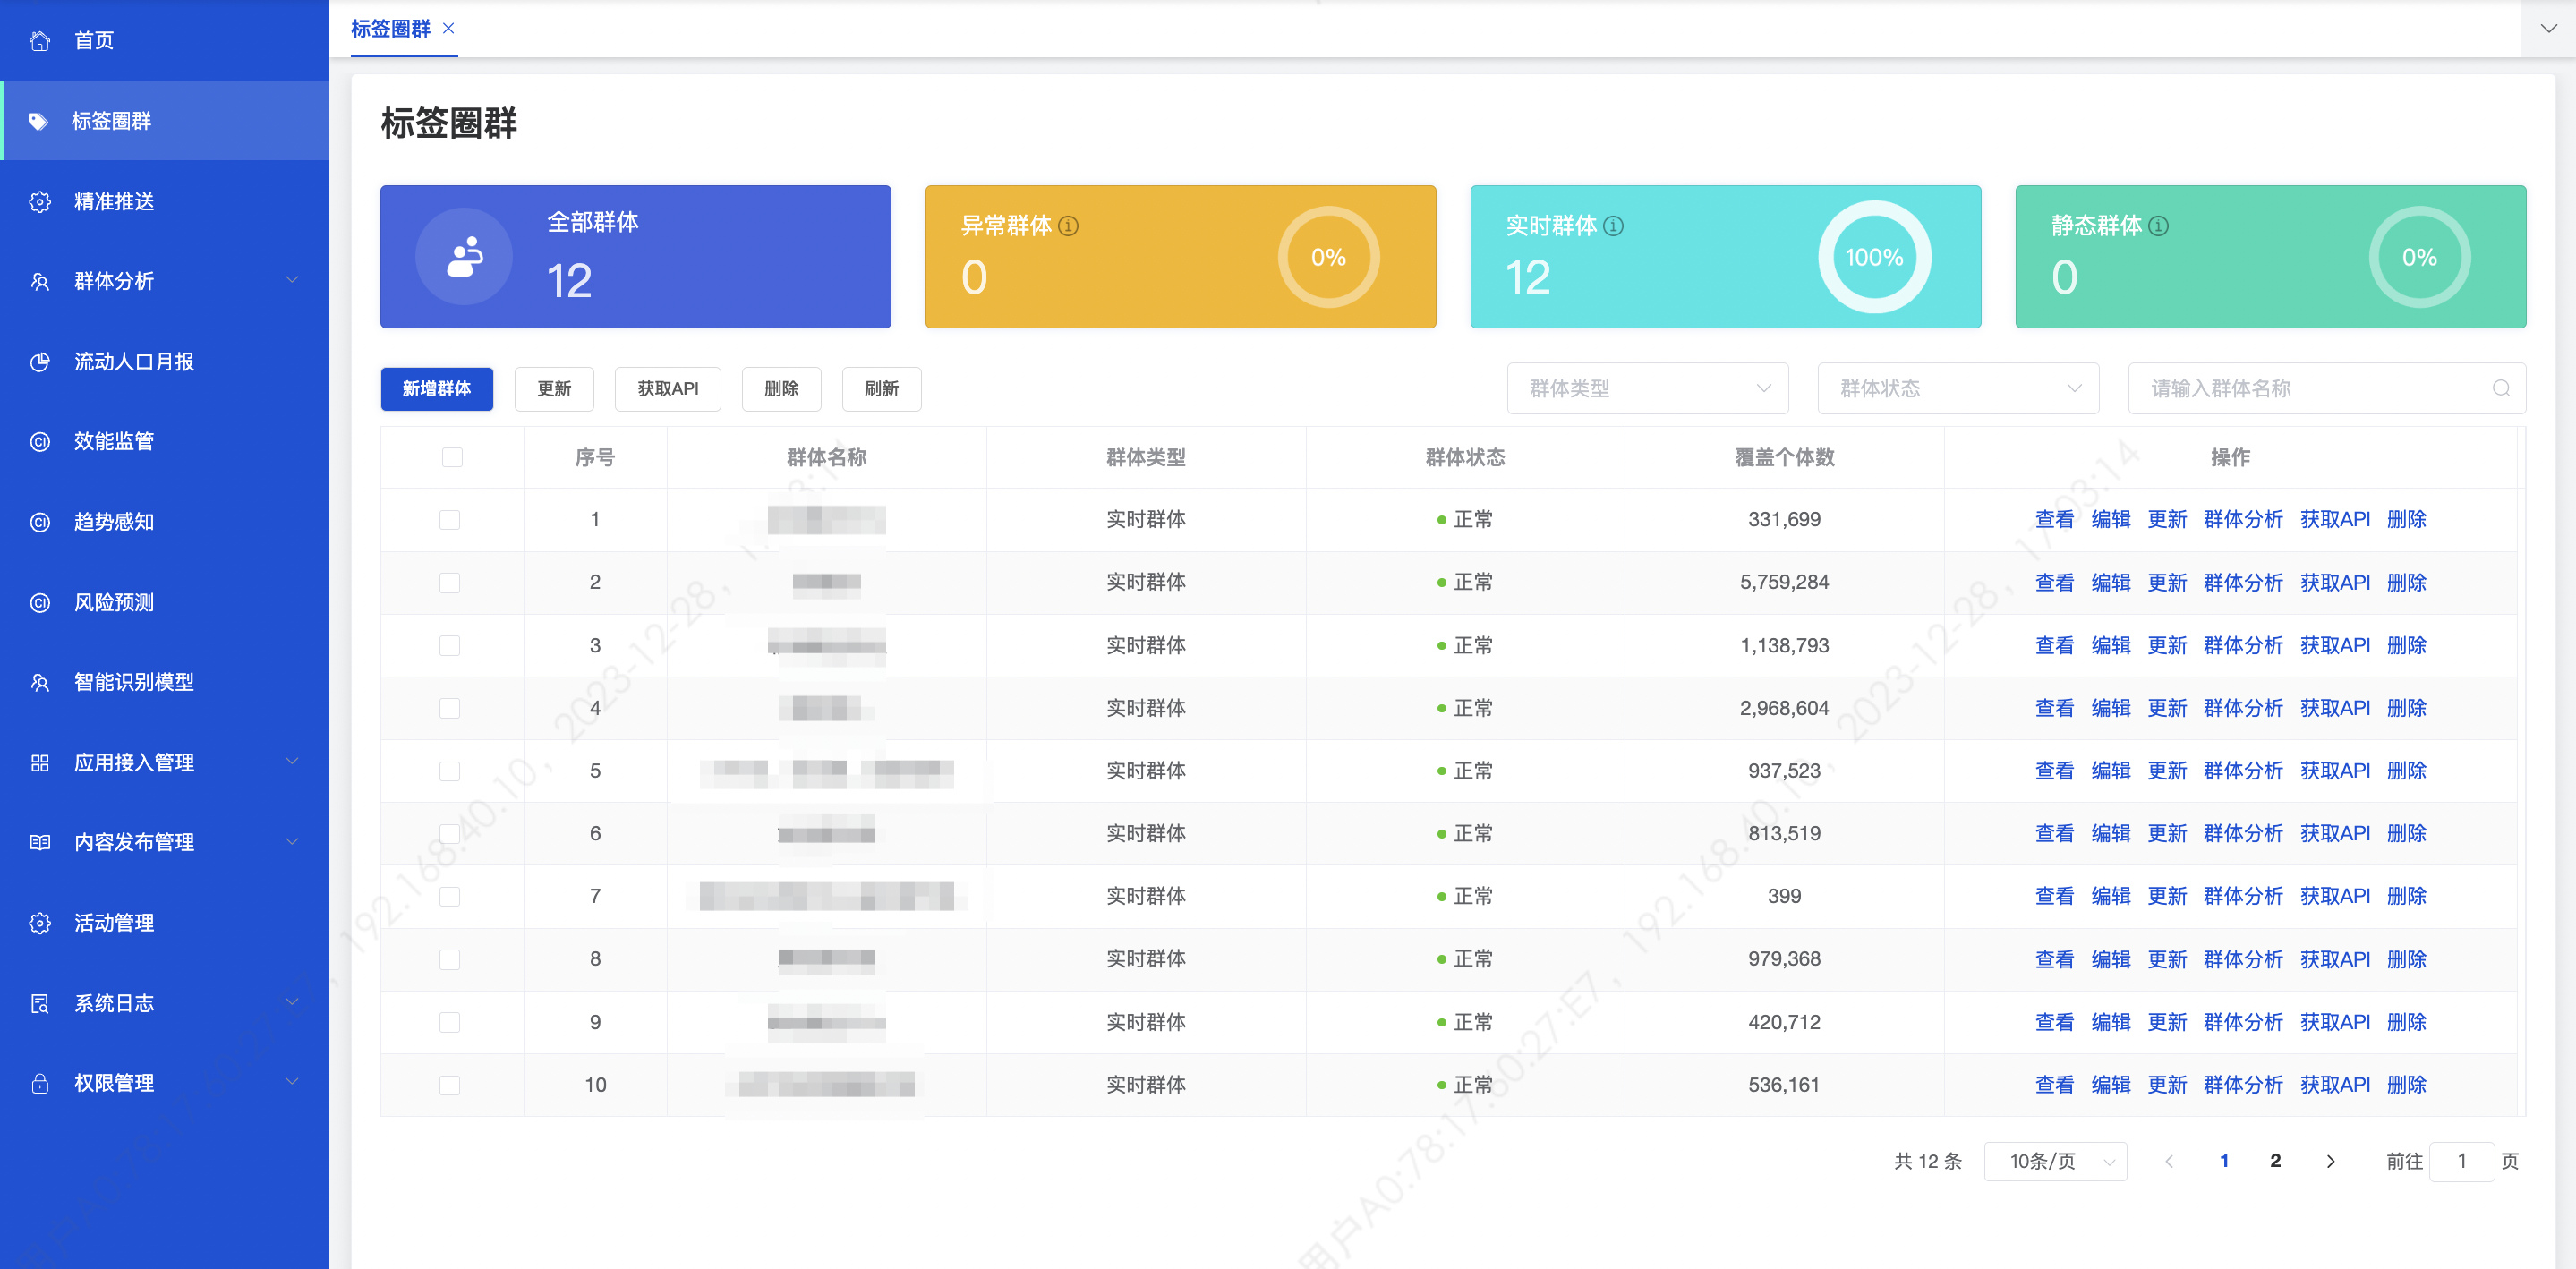The image size is (2576, 1269).
Task: Check the checkbox for row 8
Action: pos(450,959)
